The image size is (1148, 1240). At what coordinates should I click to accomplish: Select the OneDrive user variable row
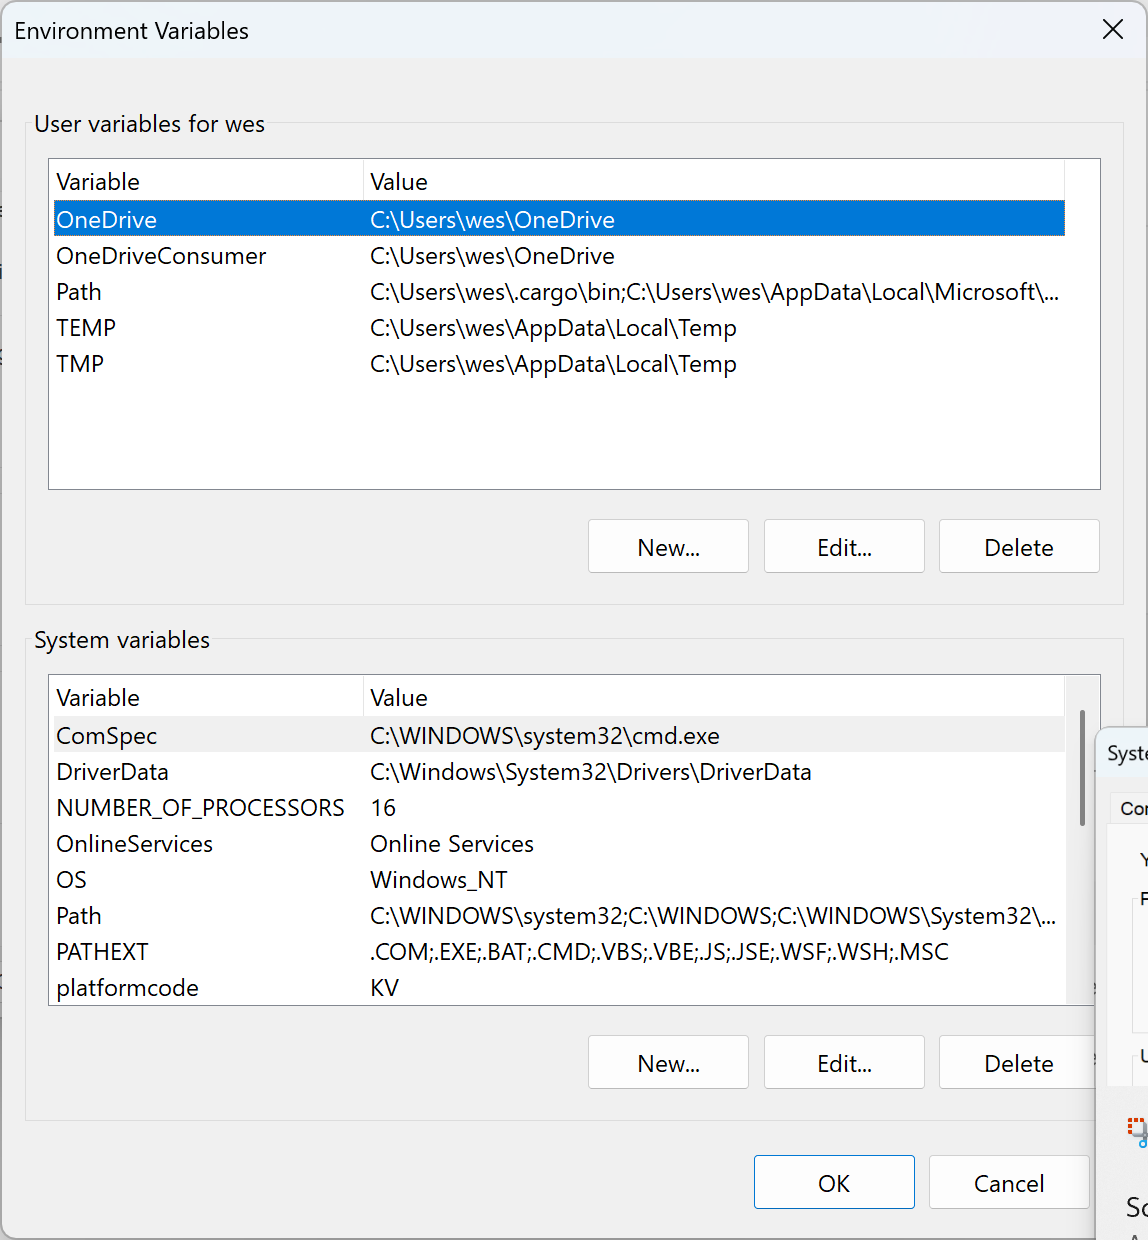[559, 219]
